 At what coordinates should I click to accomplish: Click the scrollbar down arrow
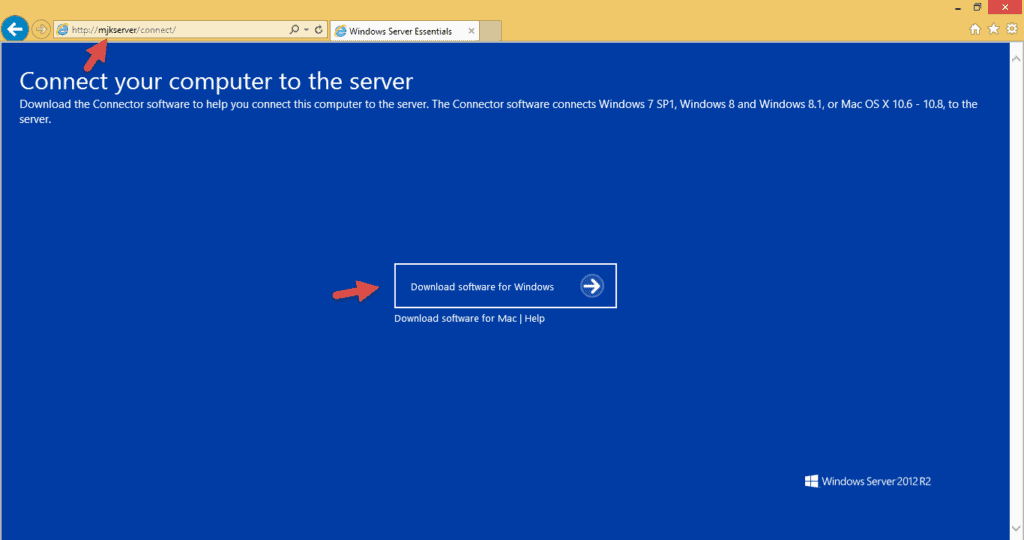click(1016, 528)
